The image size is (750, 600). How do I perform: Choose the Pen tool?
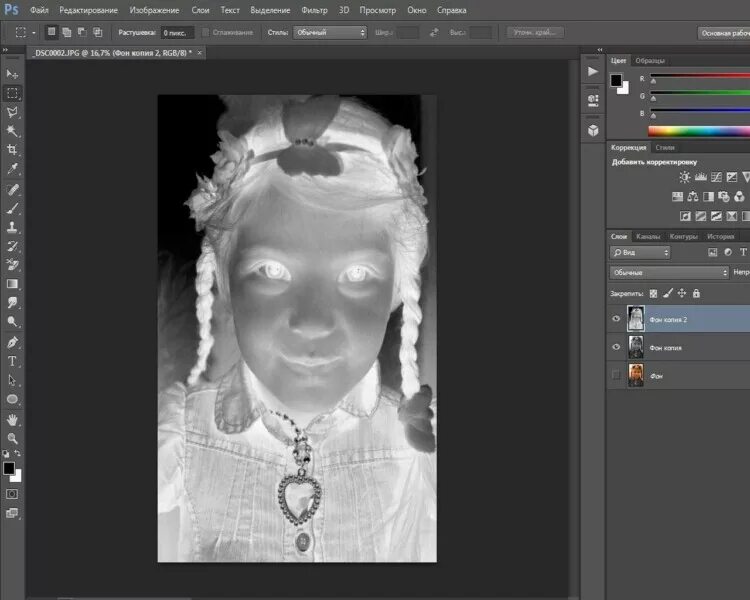click(x=13, y=342)
